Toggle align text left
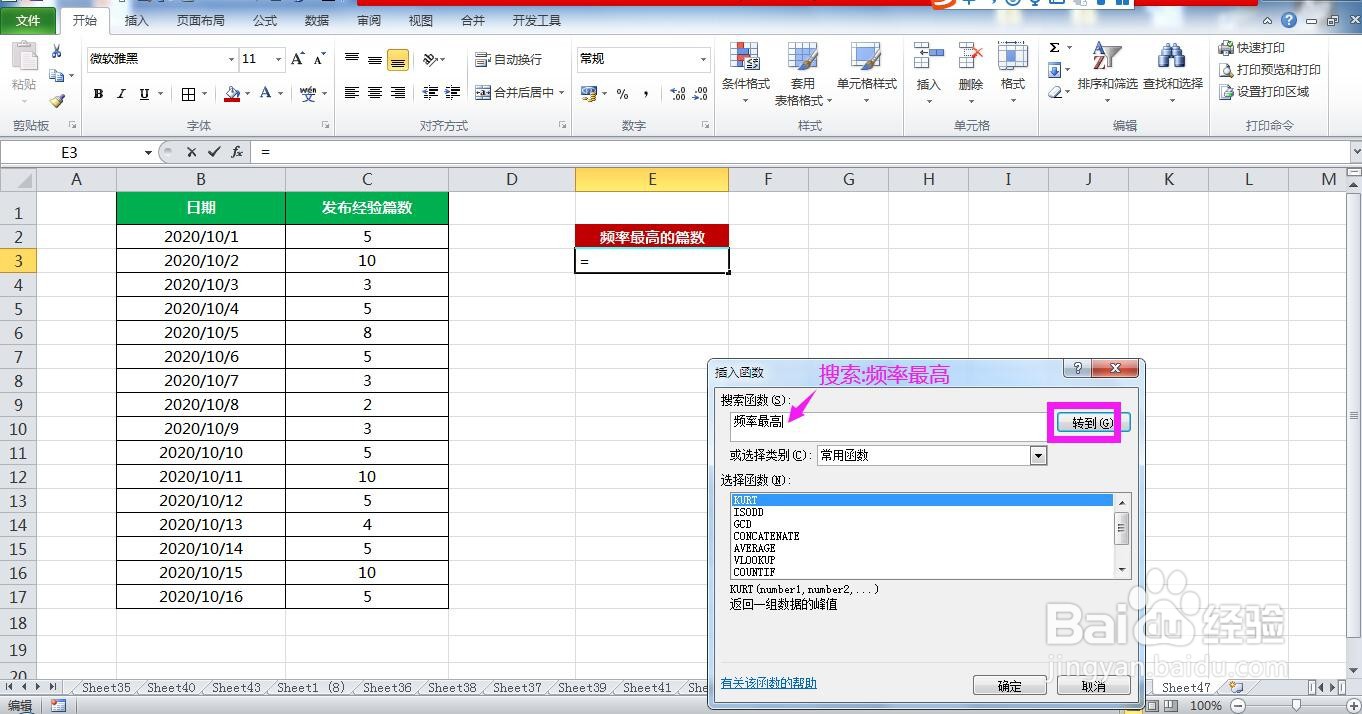 pos(352,93)
